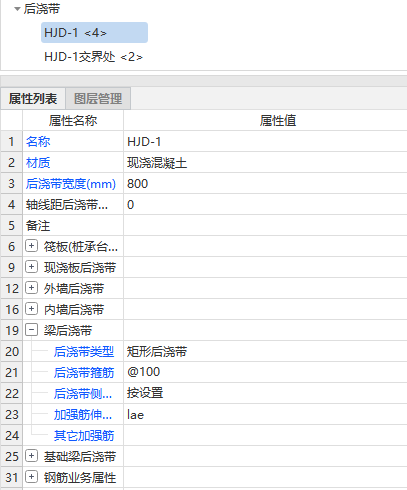Switch to 属性列表 tab
Screen dimensions: 407x490
click(x=33, y=99)
